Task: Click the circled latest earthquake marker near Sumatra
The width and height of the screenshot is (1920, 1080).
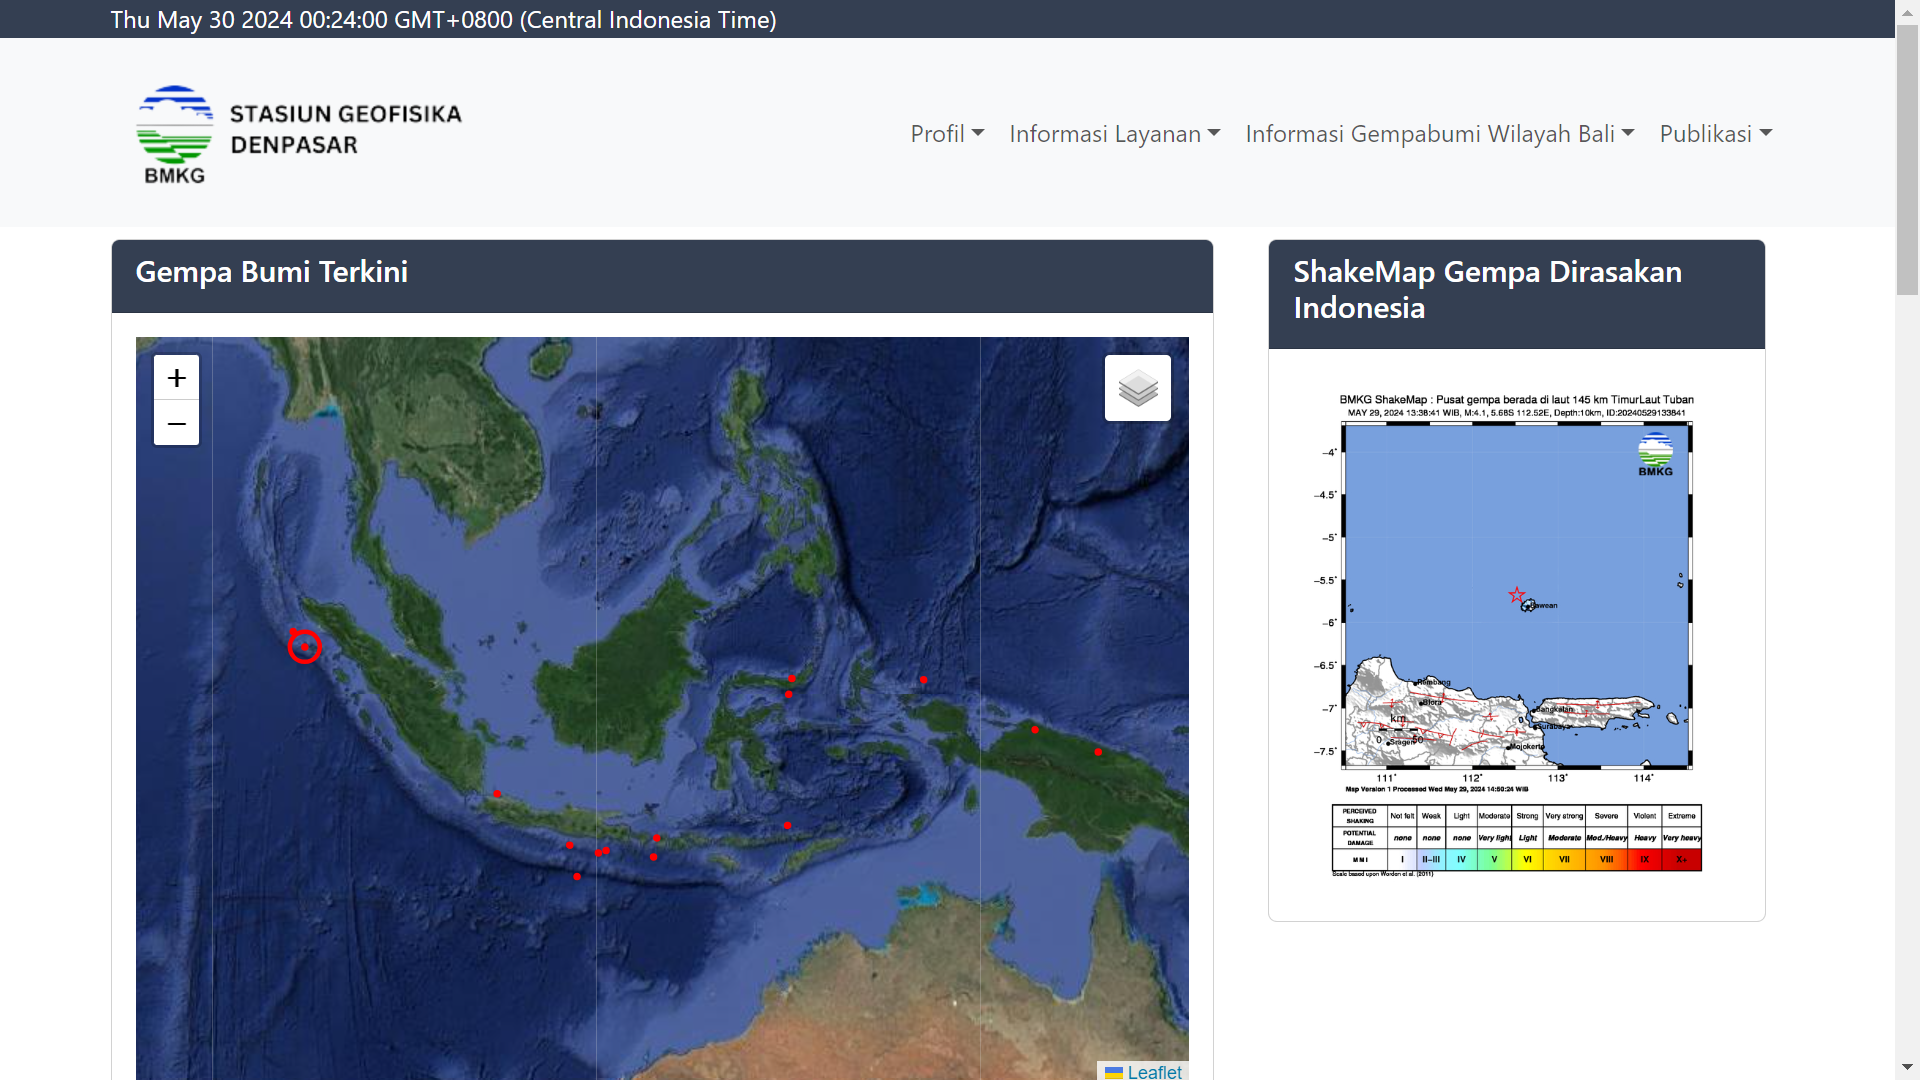Action: tap(304, 647)
